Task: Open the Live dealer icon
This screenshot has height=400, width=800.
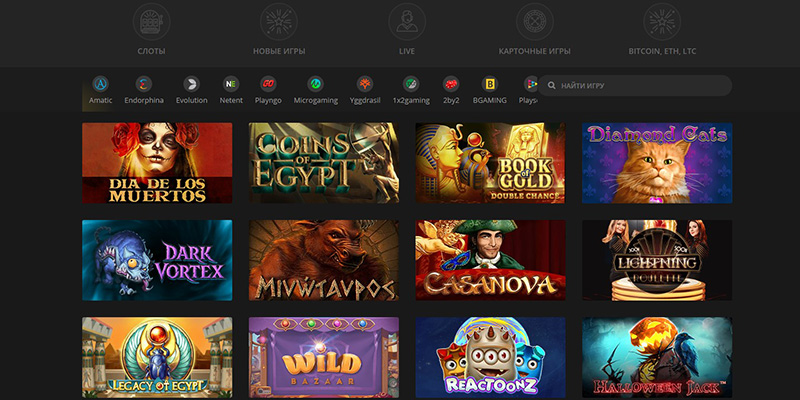Action: point(407,21)
